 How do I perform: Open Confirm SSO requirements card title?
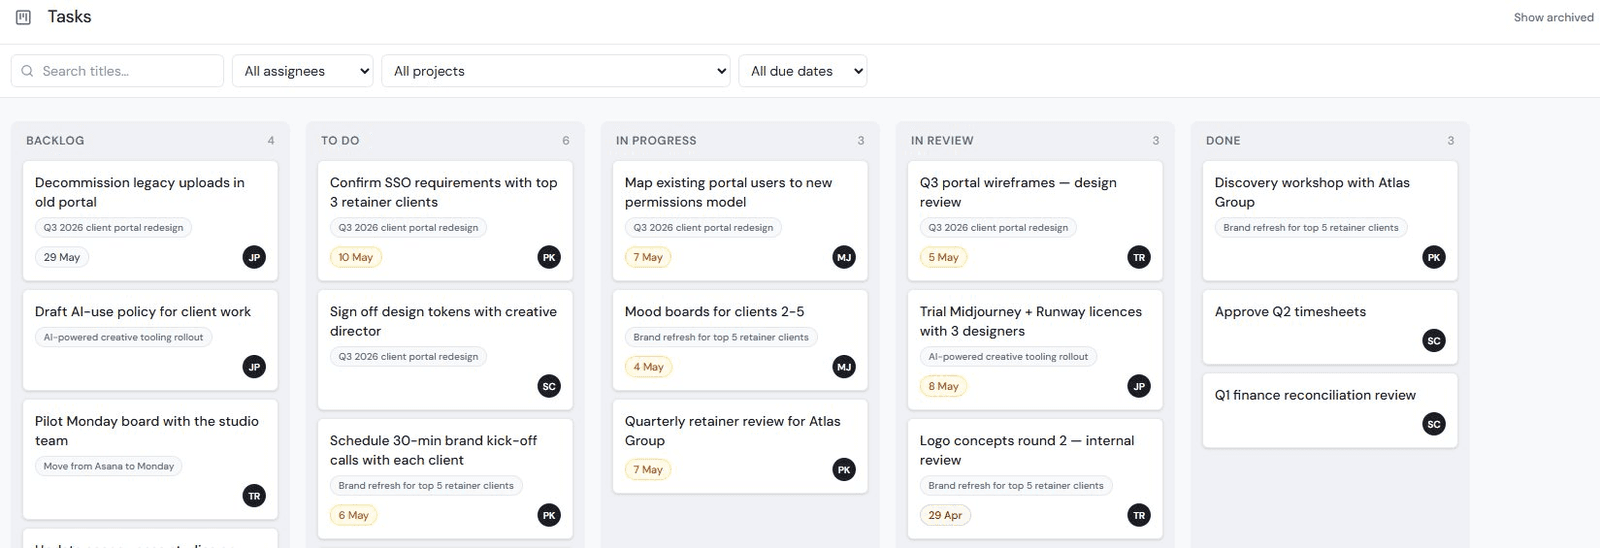pos(443,192)
